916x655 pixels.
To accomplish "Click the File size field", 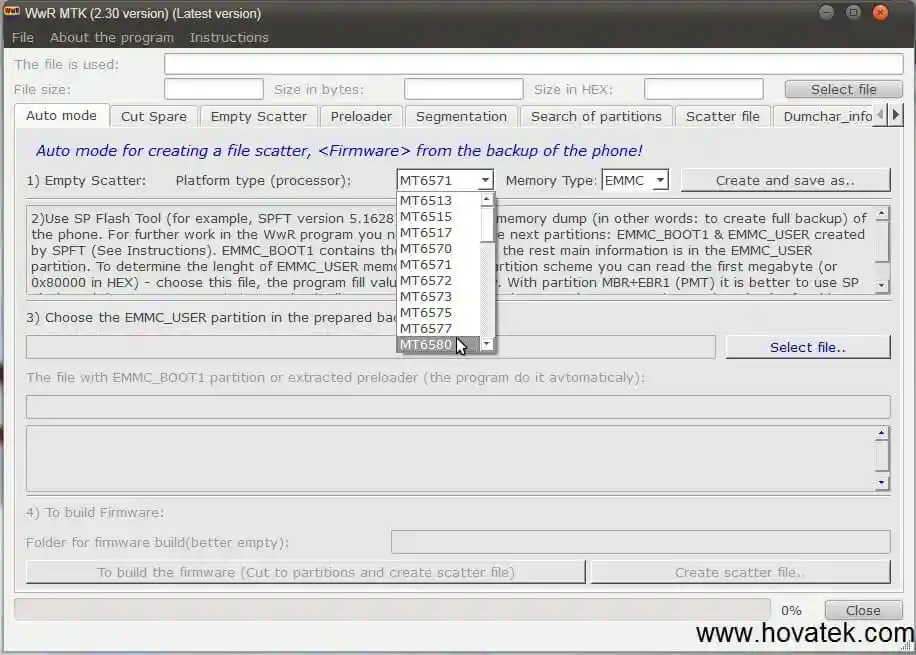I will tap(213, 89).
